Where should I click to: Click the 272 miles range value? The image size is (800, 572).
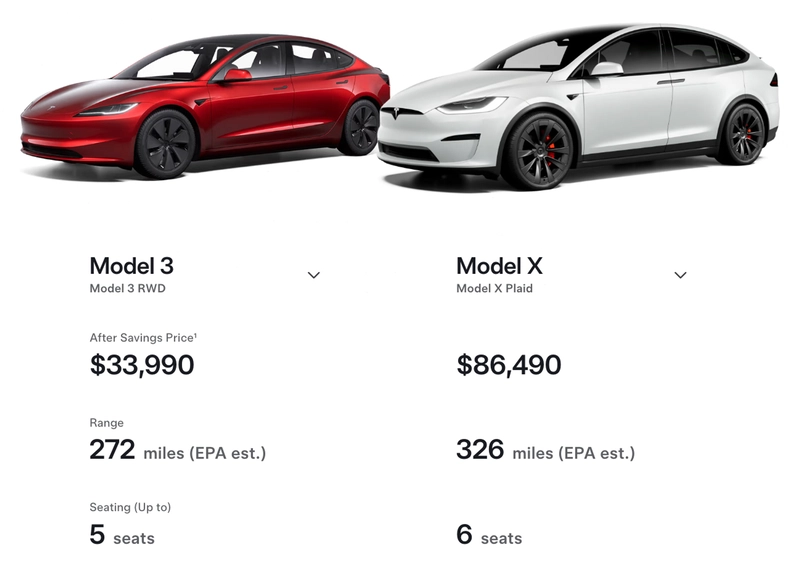[178, 451]
